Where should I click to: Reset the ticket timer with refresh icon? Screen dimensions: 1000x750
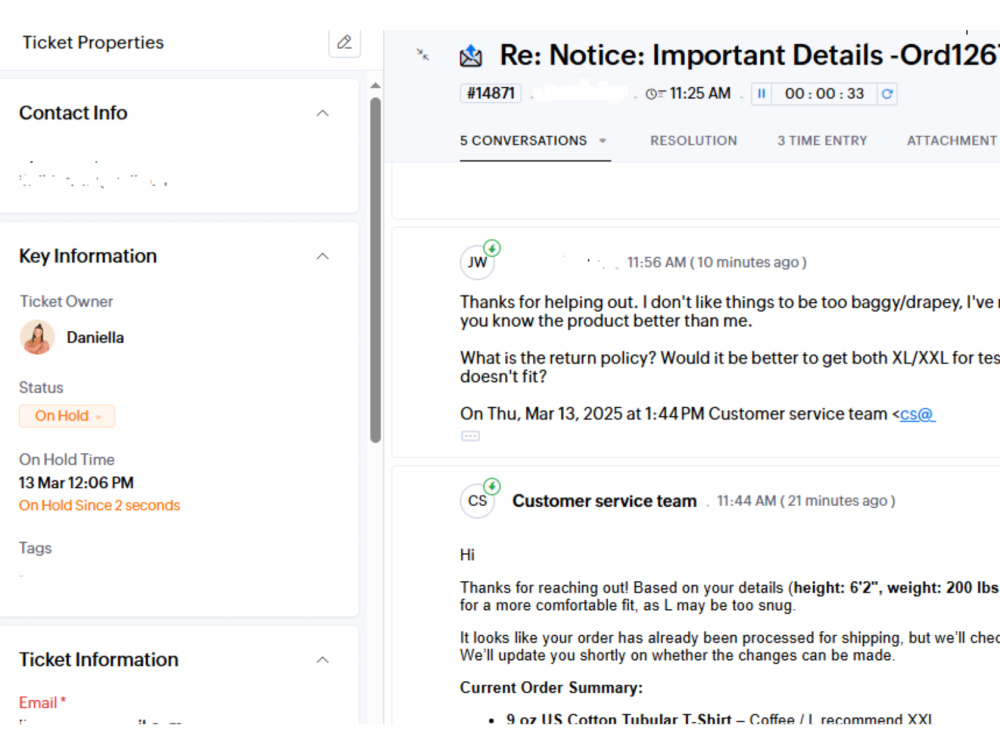pos(887,94)
